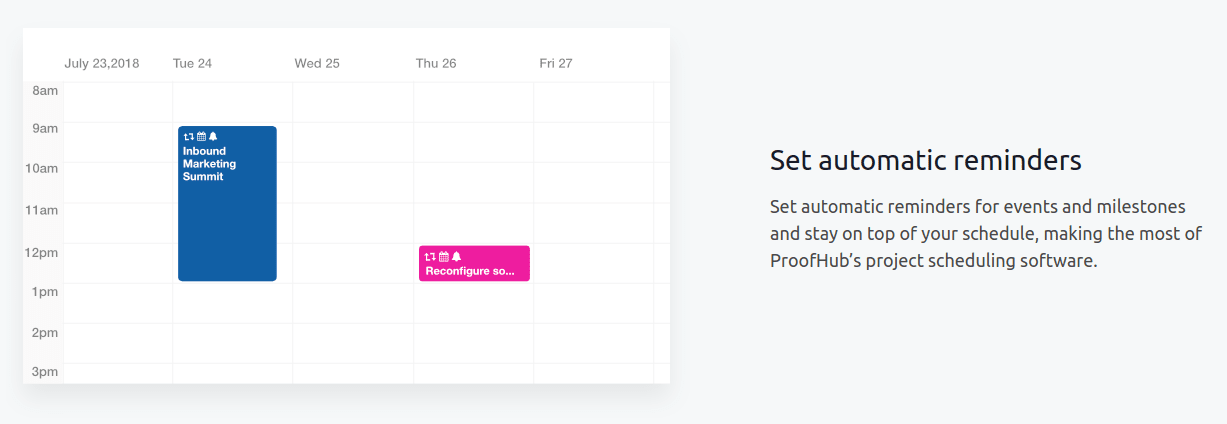Click the bell reminder icon on Inbound Marketing Summit
This screenshot has height=424, width=1227.
click(x=213, y=136)
